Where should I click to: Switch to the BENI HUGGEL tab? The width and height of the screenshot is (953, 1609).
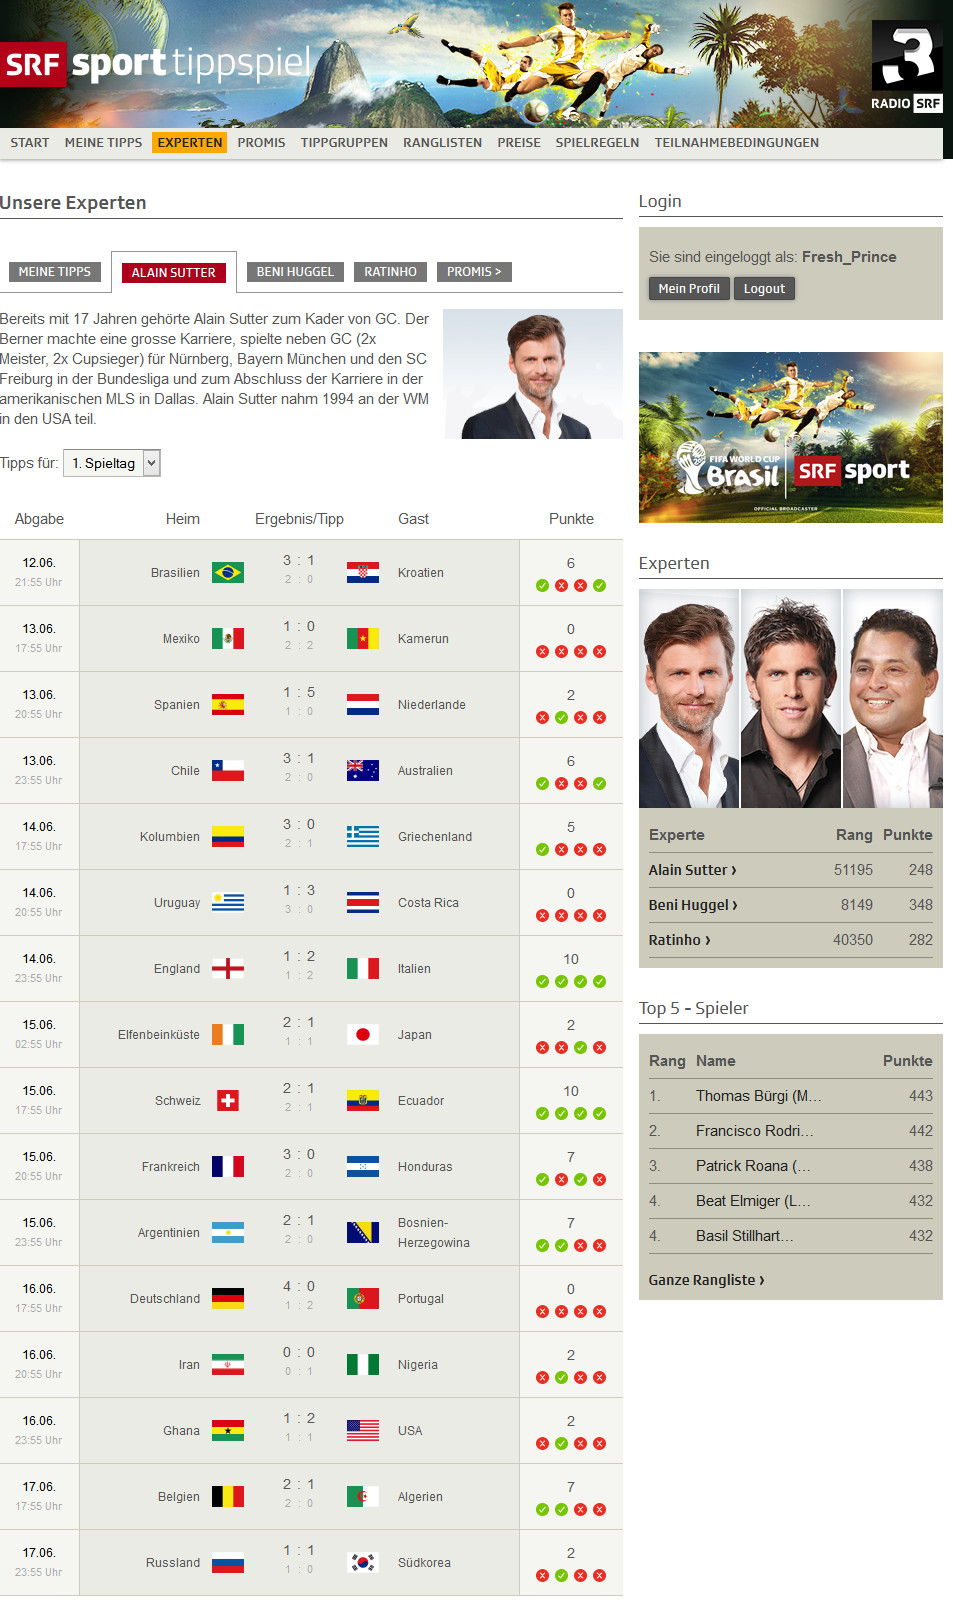pyautogui.click(x=295, y=272)
